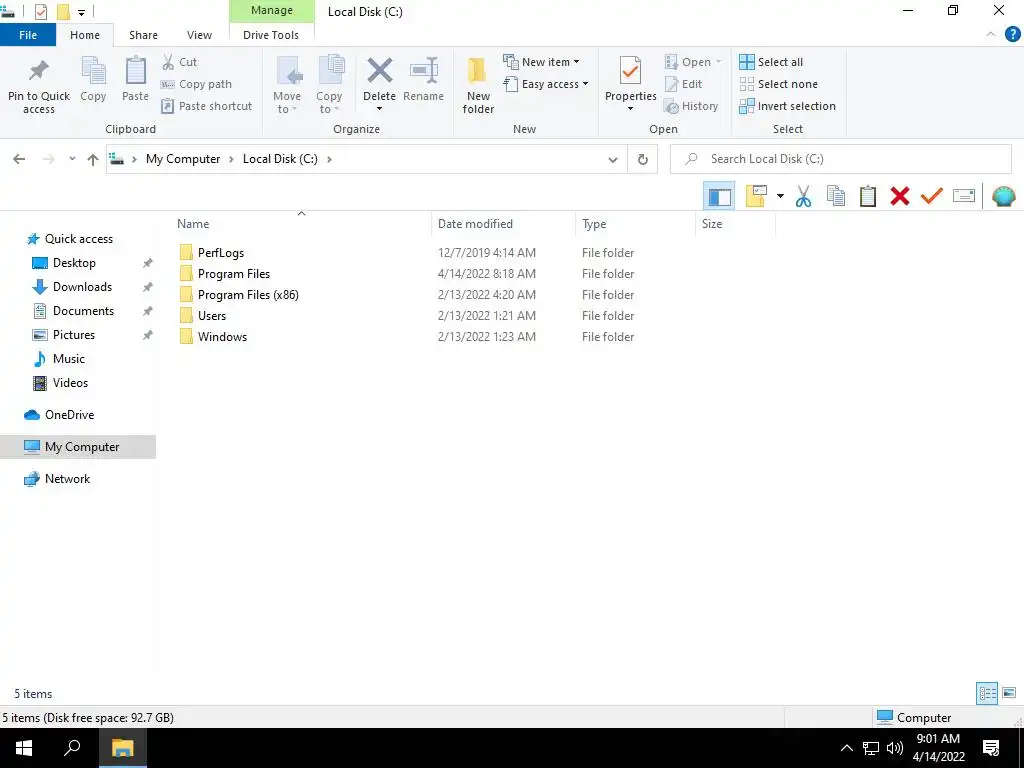This screenshot has height=768, width=1024.
Task: Open taskbar search magnifier
Action: coord(72,748)
